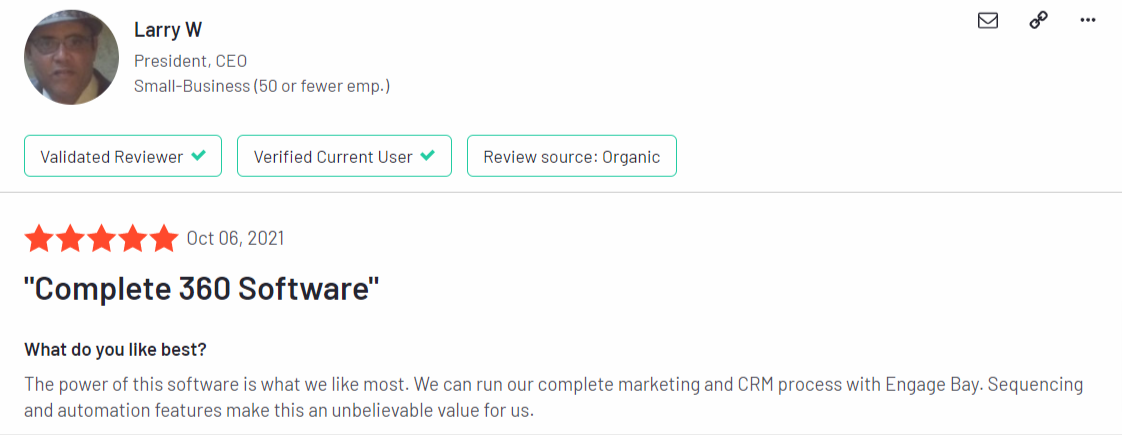Select the third rating star
1122x435 pixels.
pyautogui.click(x=101, y=239)
